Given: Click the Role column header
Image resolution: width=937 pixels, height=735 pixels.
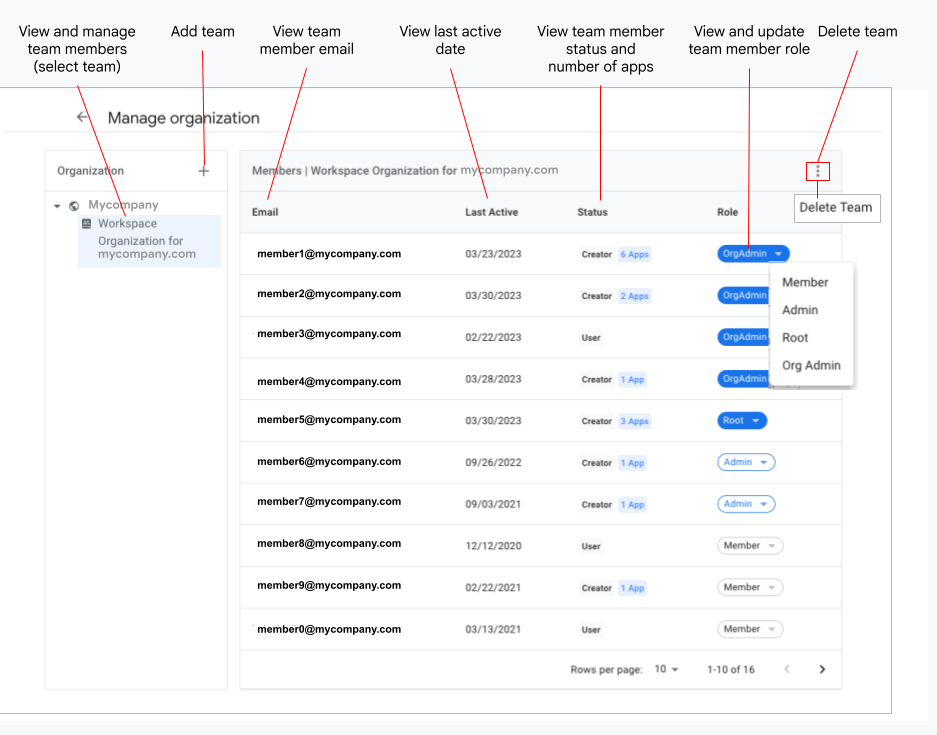Looking at the screenshot, I should click(727, 212).
